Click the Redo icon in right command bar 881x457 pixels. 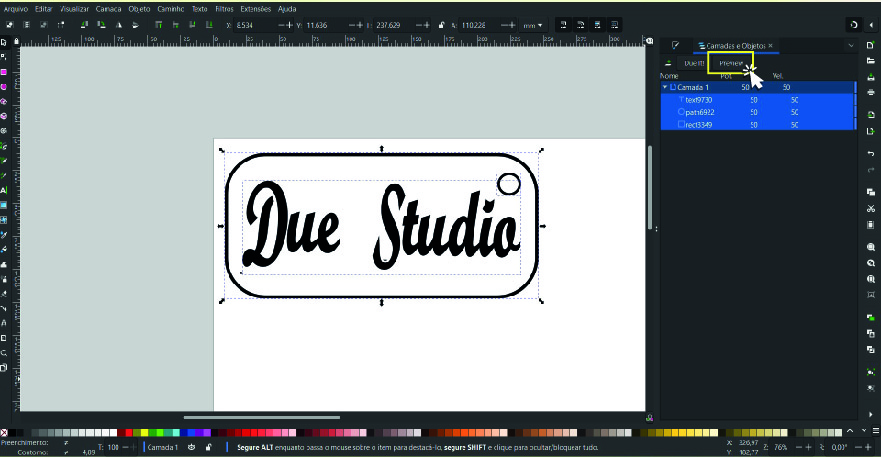tap(871, 169)
